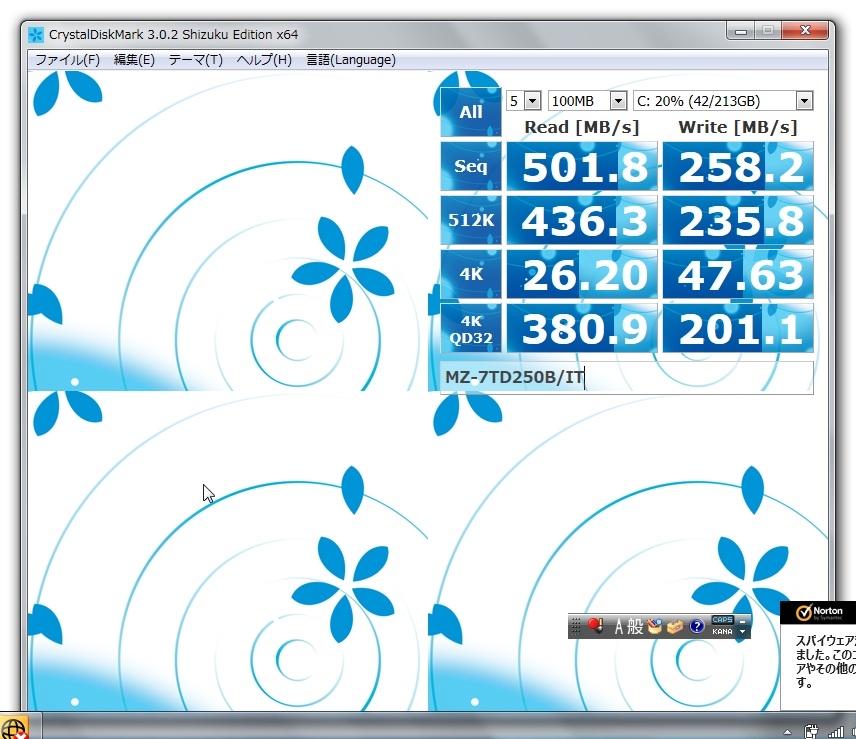Open the IME pad pencil-box icon
Screen dimensions: 856x739
(655, 626)
